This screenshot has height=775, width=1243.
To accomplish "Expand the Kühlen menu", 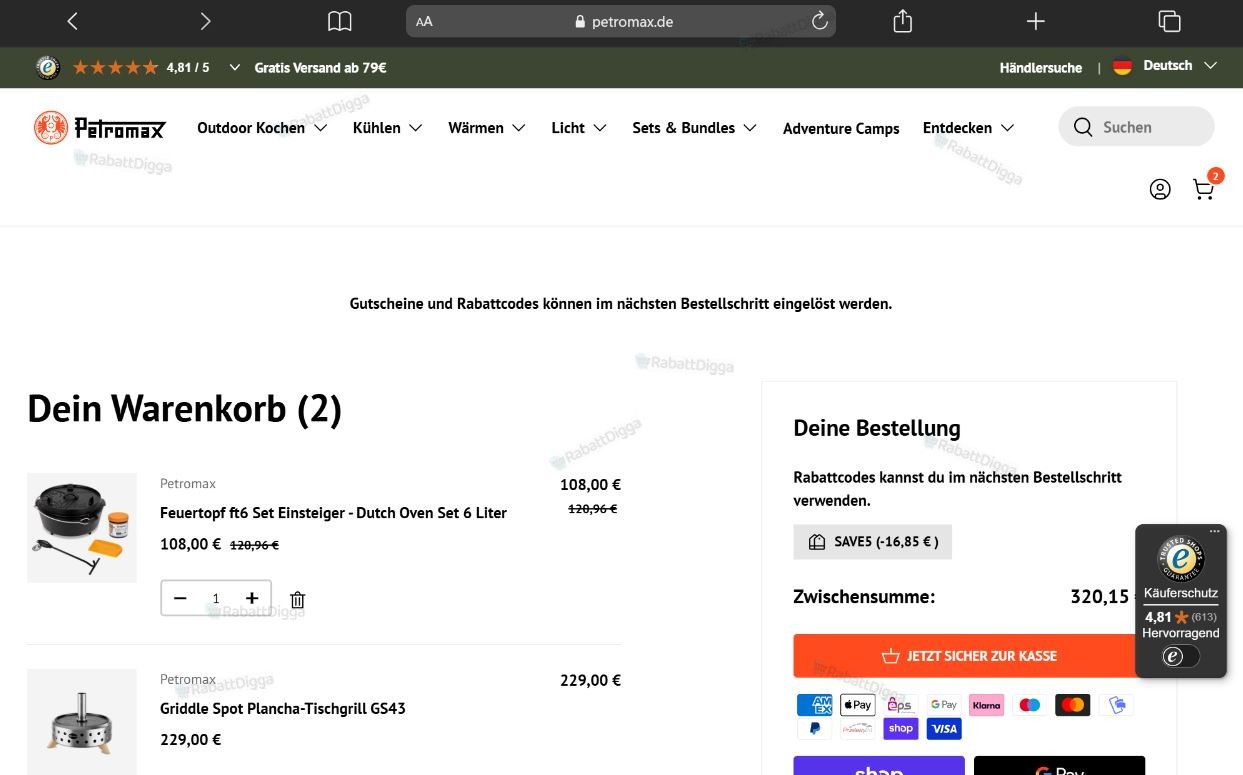I will [x=388, y=128].
